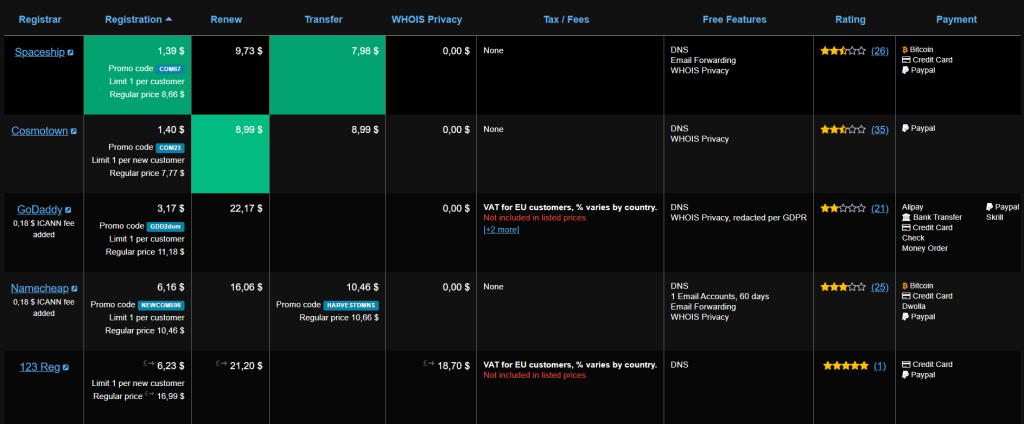Click the external link icon beside 123 Reg

(x=66, y=368)
